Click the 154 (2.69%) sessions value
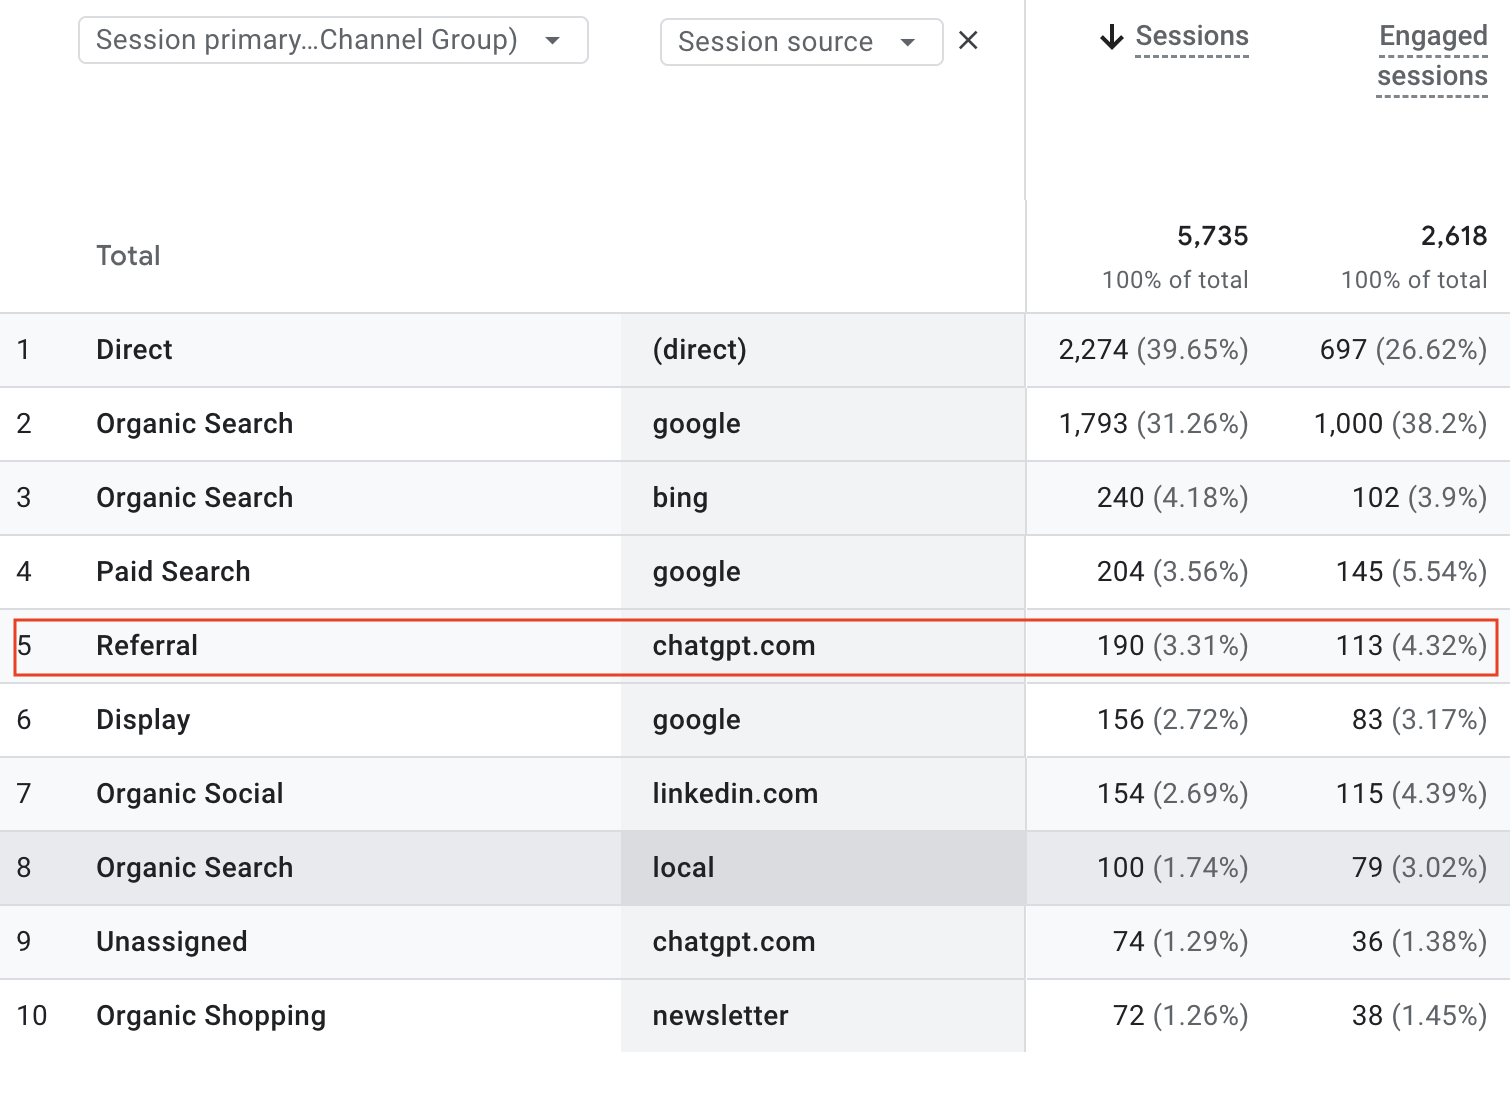The image size is (1510, 1100). [1172, 794]
